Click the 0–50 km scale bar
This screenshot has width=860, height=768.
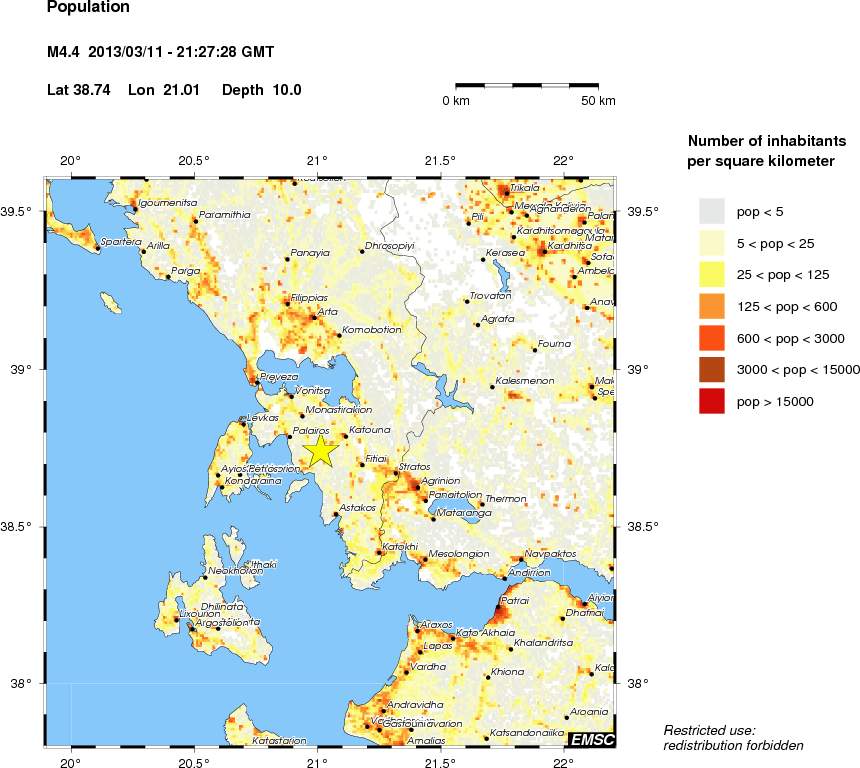[x=527, y=86]
